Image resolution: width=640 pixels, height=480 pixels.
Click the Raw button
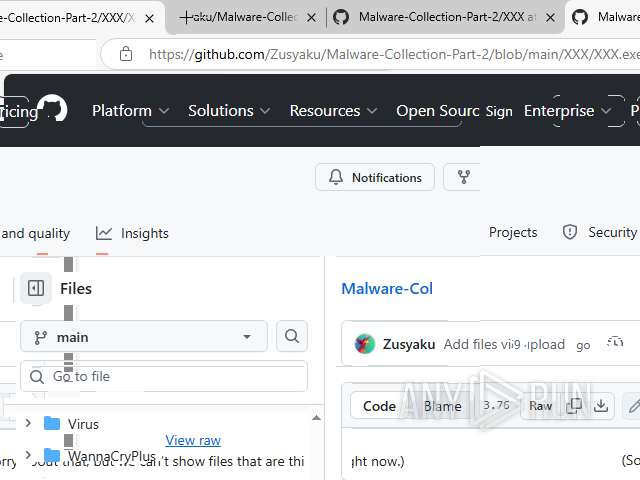tap(540, 406)
